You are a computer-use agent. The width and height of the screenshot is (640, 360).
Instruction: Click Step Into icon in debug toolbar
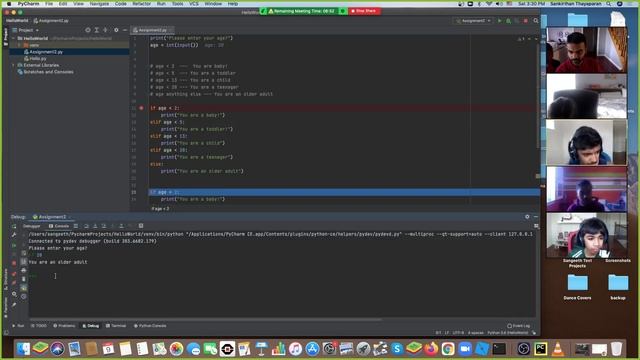point(95,226)
